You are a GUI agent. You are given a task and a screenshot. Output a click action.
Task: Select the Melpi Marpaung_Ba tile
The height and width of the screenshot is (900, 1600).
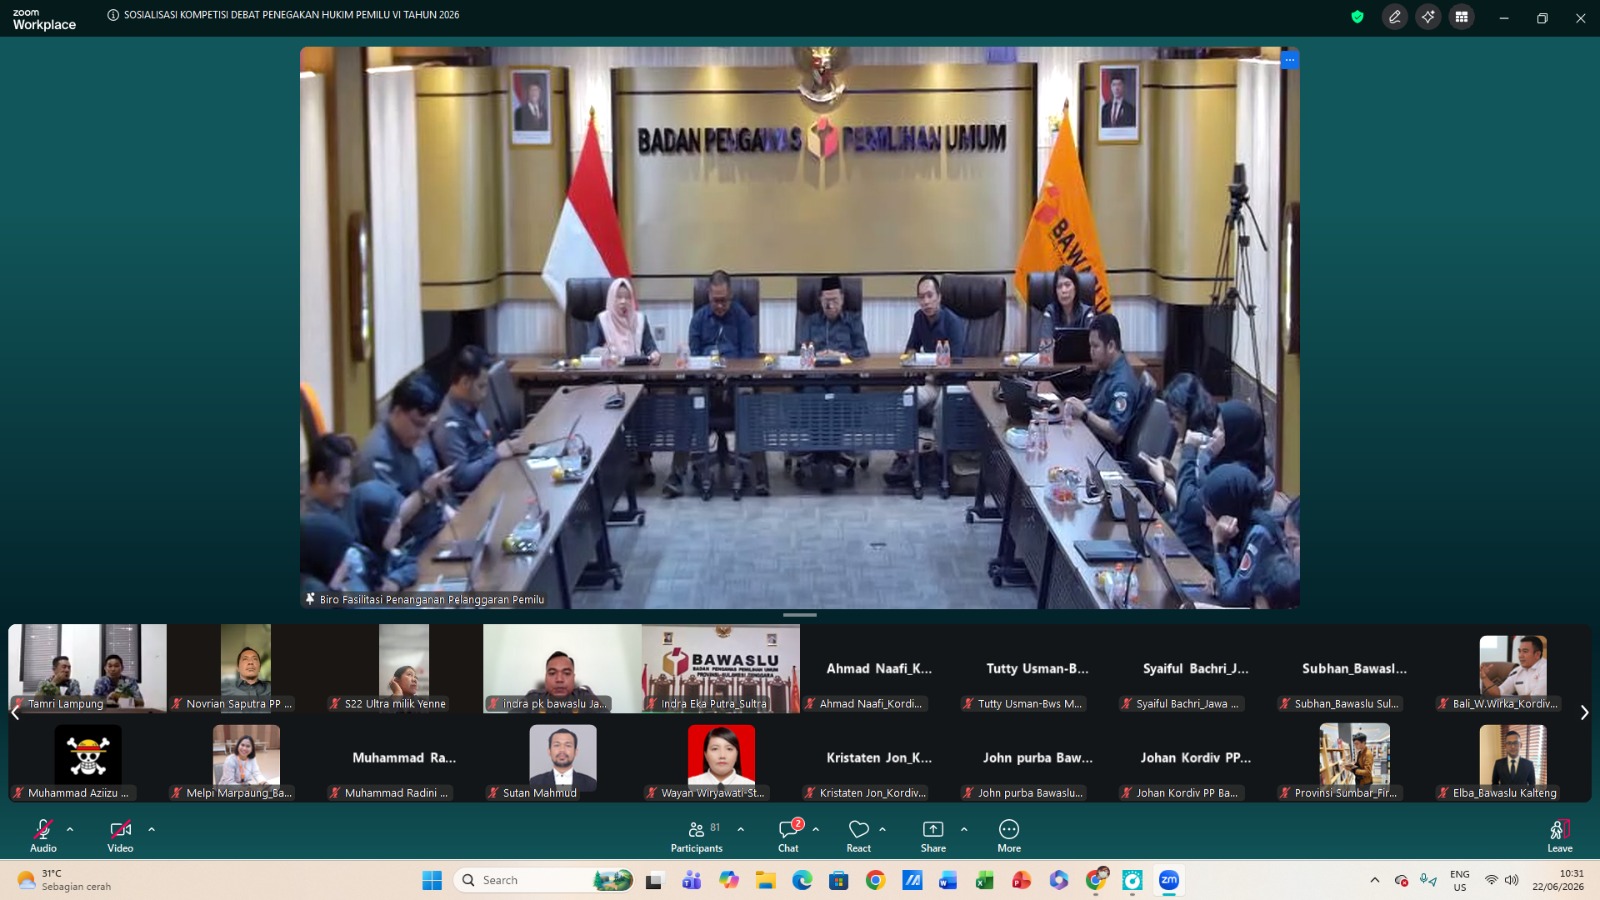tap(246, 758)
